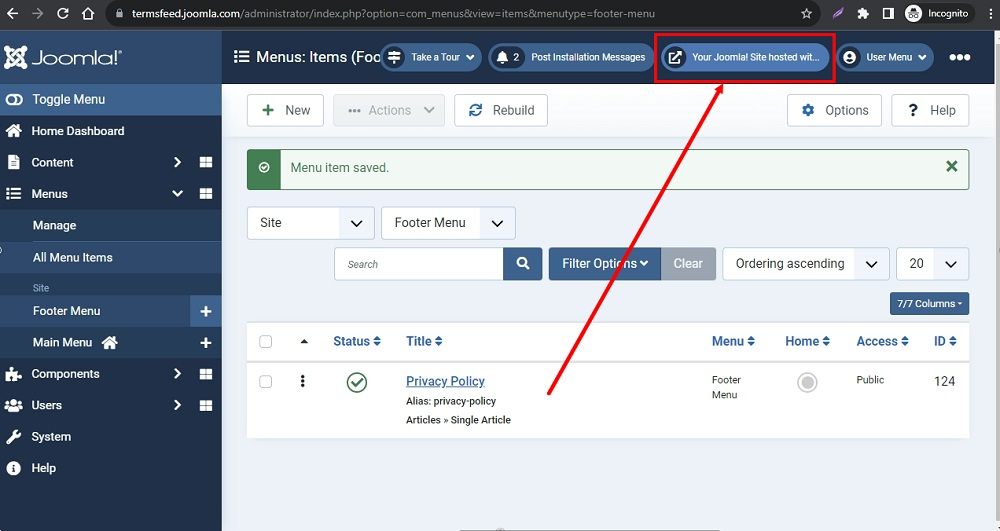Image resolution: width=1000 pixels, height=531 pixels.
Task: Click inside the Search field
Action: click(x=418, y=264)
